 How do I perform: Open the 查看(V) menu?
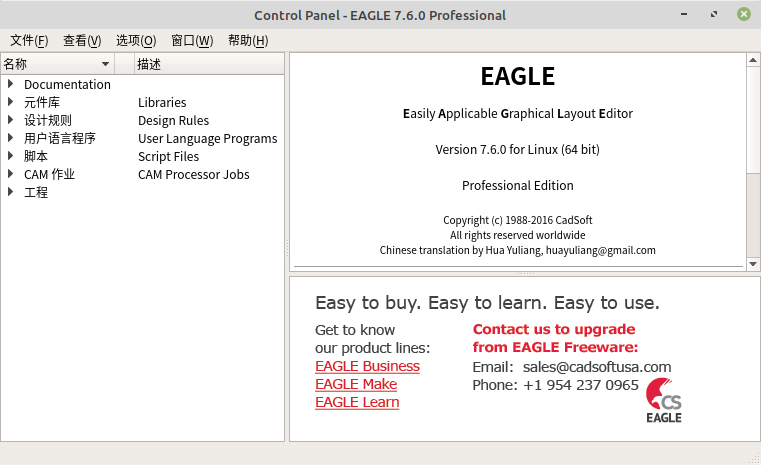[82, 41]
